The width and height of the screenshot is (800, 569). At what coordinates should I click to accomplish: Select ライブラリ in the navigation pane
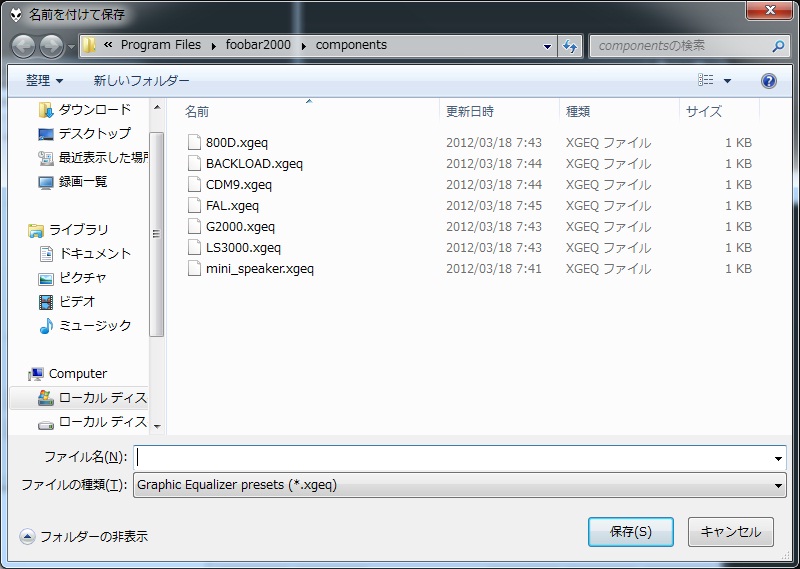[68, 230]
